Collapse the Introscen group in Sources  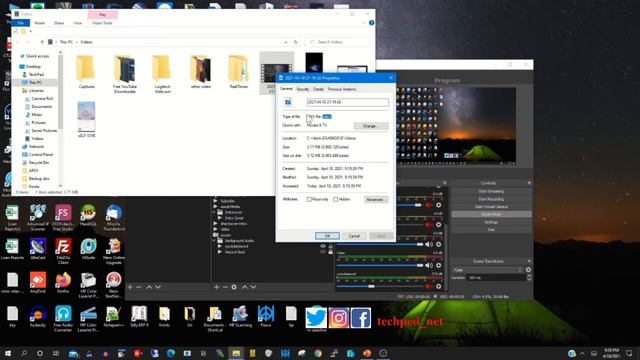tap(215, 212)
